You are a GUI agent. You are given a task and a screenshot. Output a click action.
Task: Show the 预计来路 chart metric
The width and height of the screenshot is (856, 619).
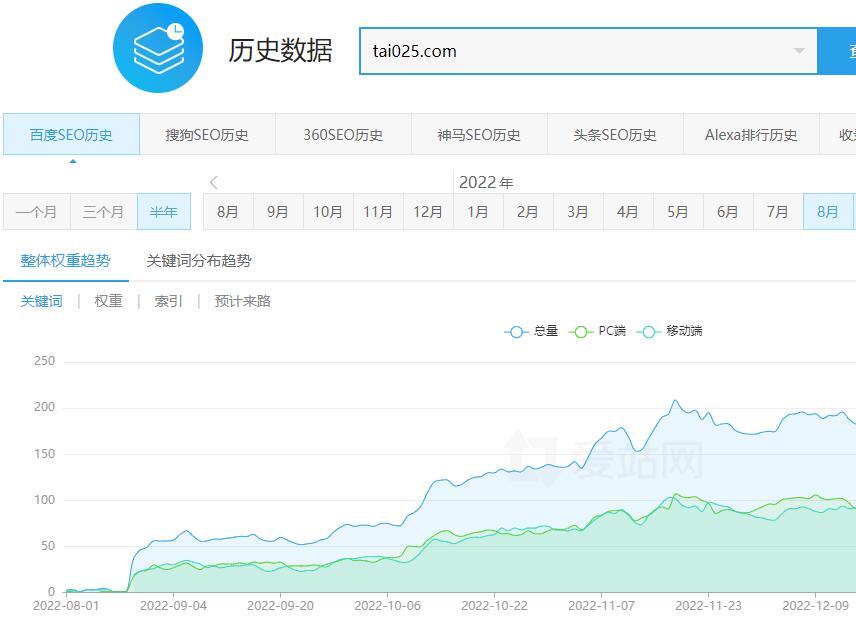click(243, 301)
